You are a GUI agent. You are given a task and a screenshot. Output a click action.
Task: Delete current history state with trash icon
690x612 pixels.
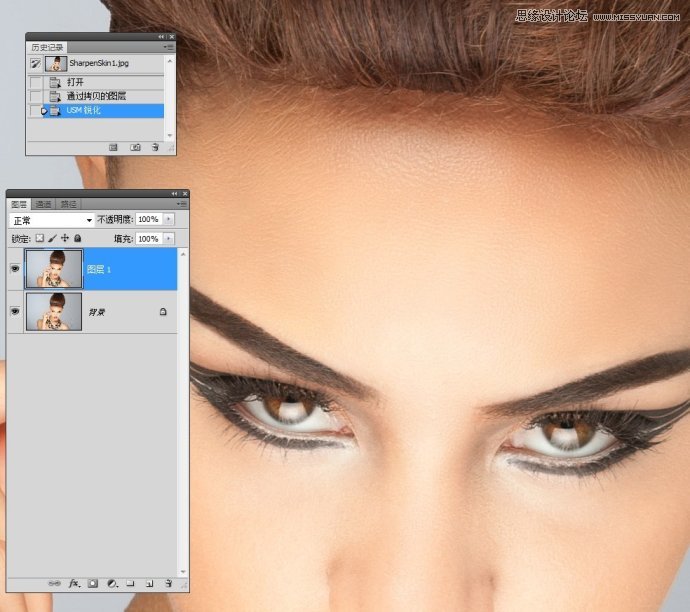click(155, 147)
